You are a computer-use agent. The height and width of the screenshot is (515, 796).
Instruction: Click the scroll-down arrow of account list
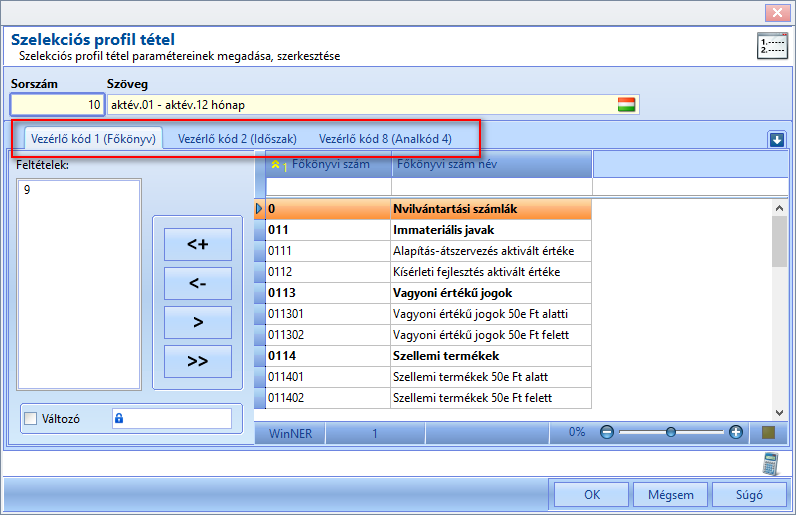tap(779, 413)
